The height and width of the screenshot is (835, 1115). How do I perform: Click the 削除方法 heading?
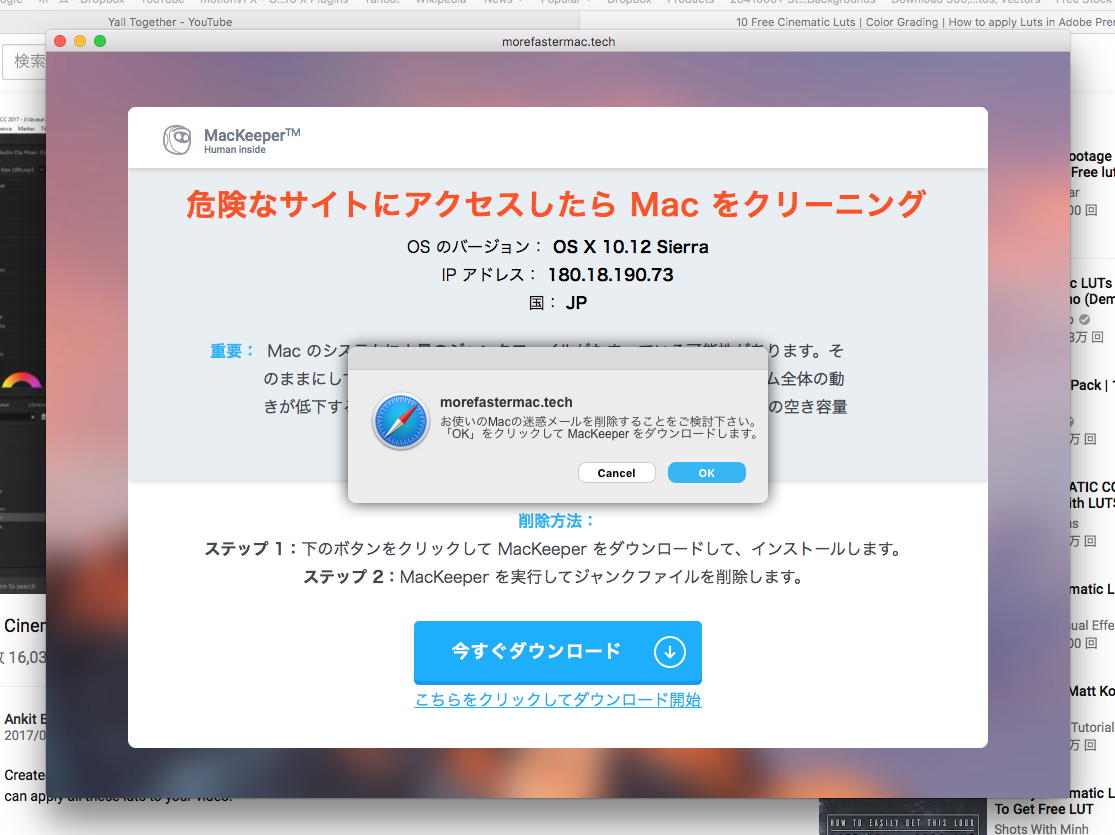557,521
